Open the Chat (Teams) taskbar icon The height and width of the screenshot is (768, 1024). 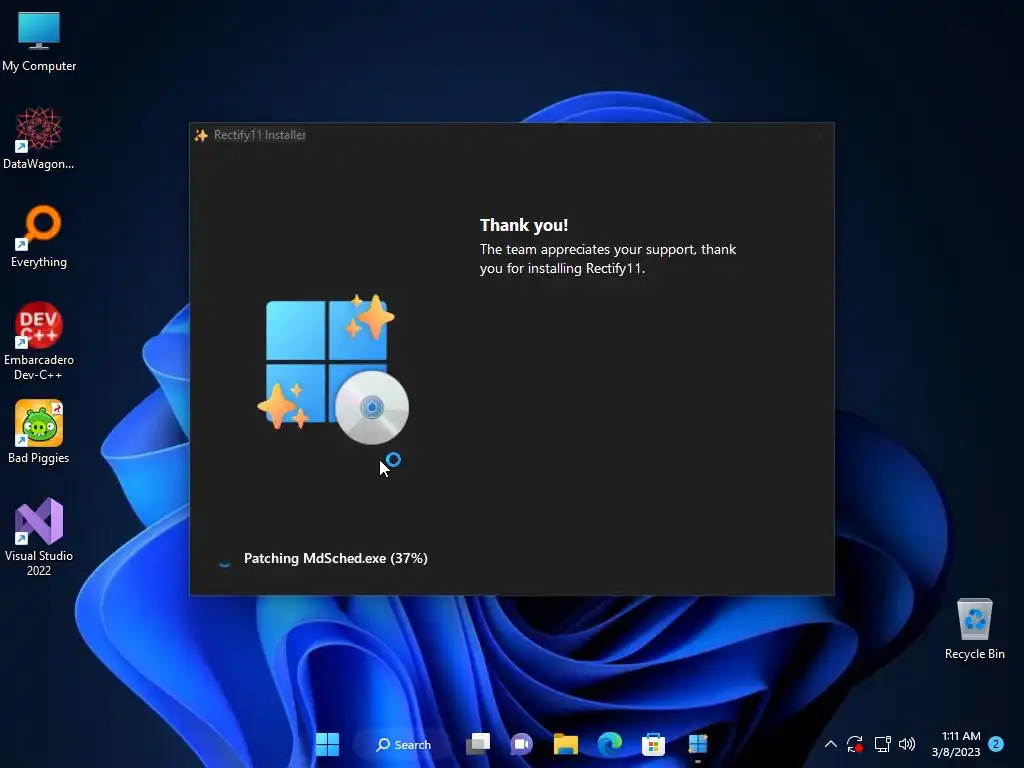point(521,744)
